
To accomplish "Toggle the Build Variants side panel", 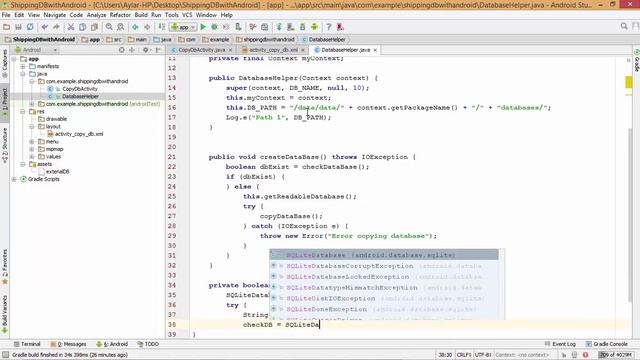I will 5,314.
